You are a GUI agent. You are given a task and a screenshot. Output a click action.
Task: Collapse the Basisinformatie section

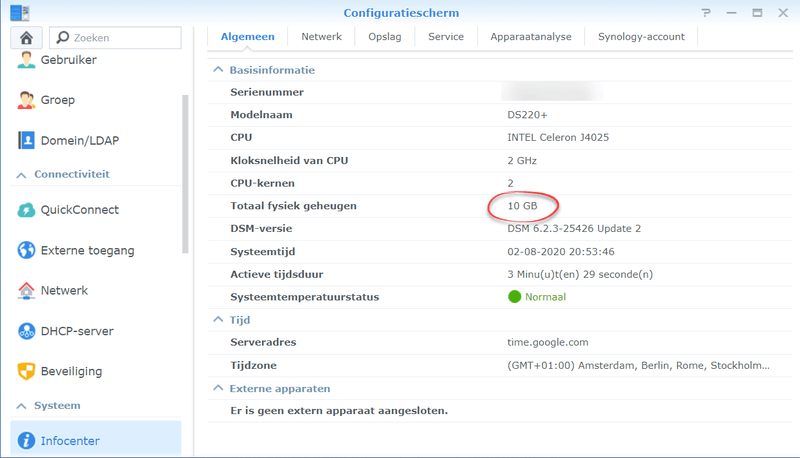[x=218, y=69]
